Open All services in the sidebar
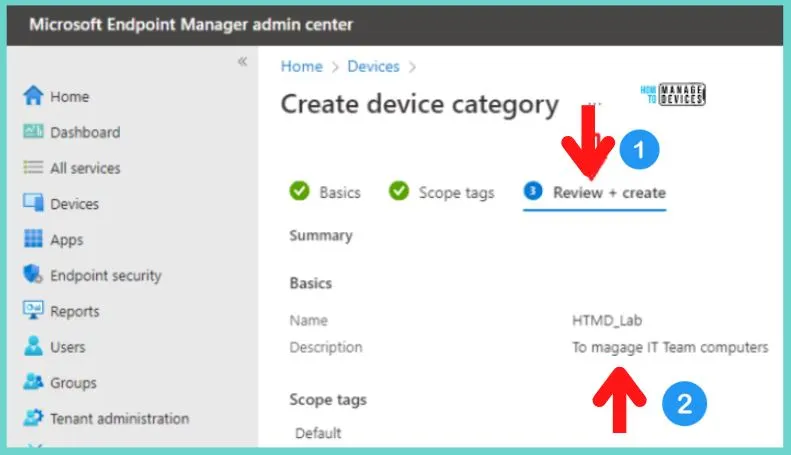Screen dimensions: 791x455 85,168
